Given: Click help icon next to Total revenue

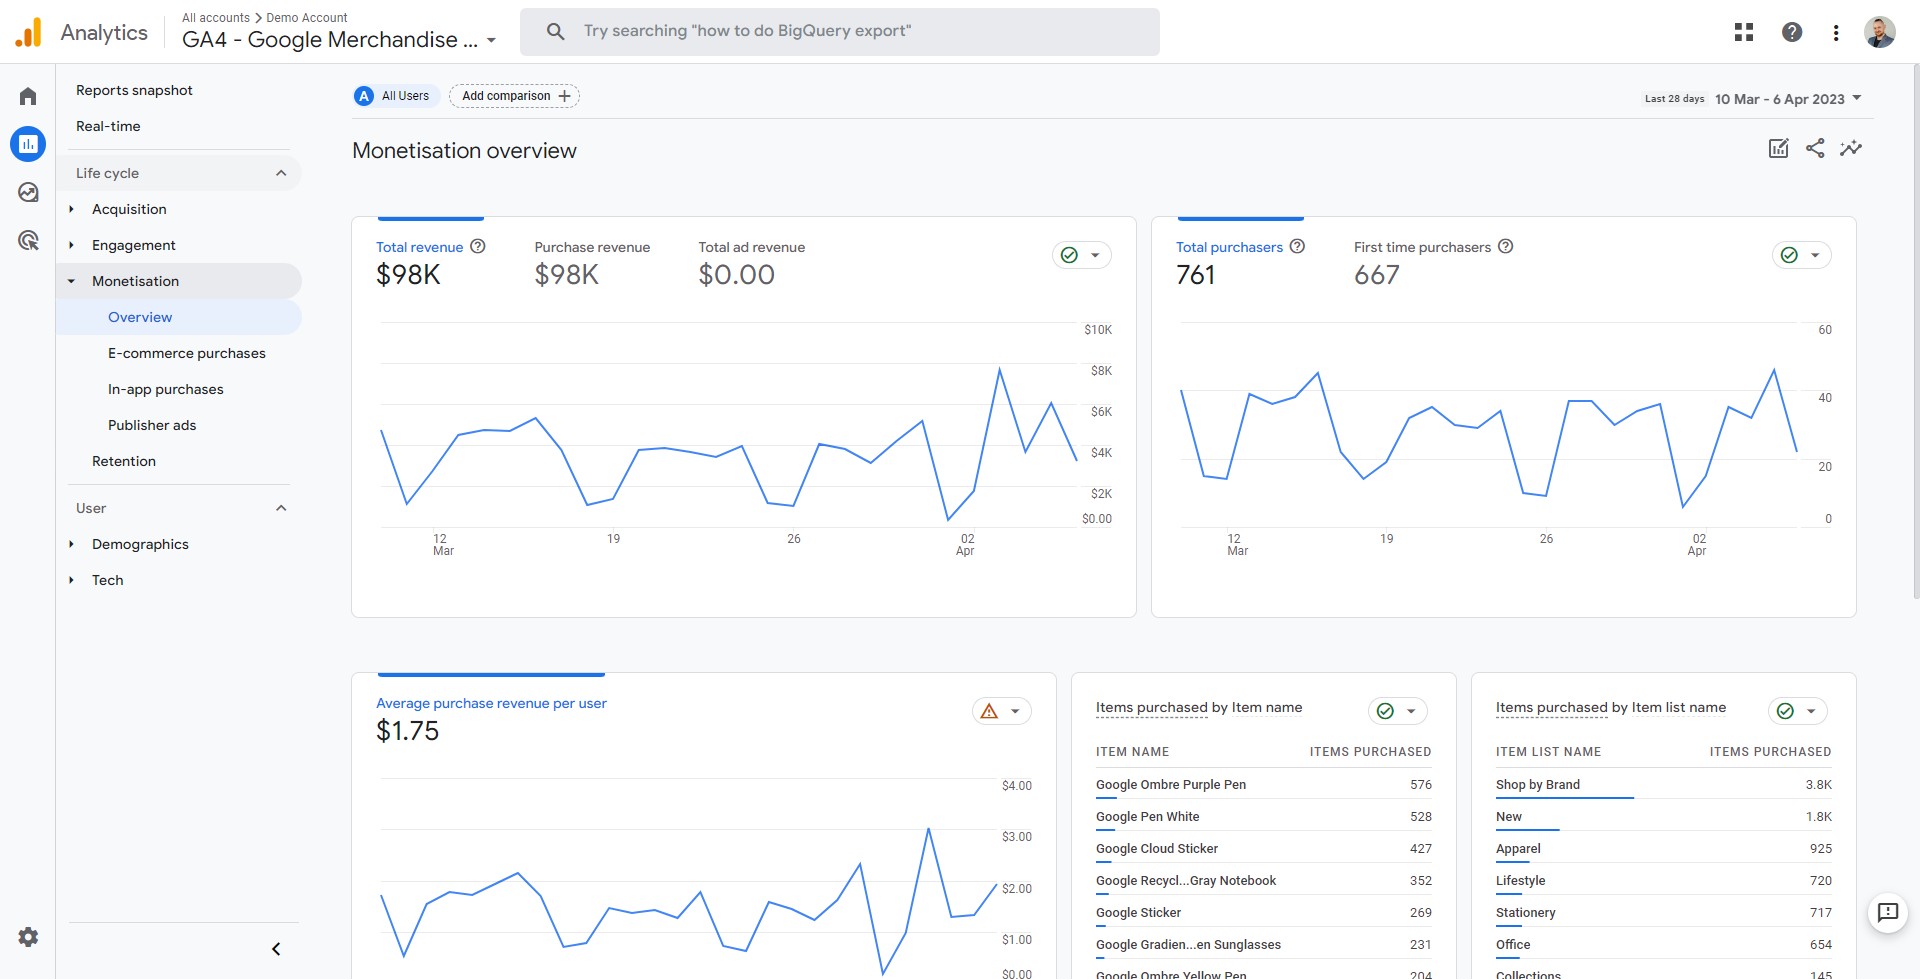Looking at the screenshot, I should coord(478,246).
